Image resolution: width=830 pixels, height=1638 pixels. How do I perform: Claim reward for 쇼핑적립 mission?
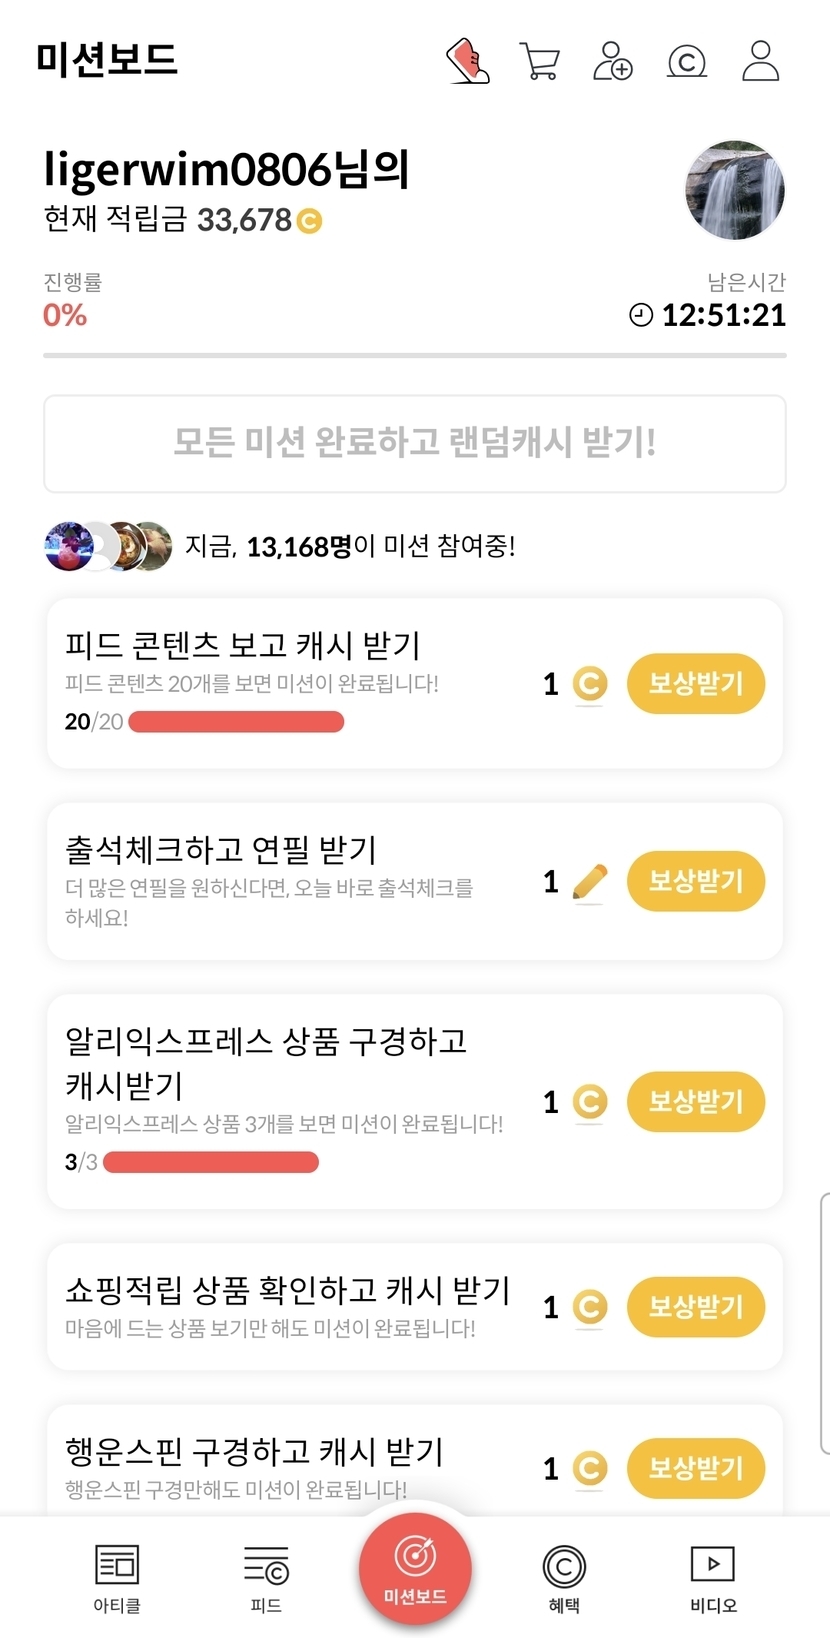[696, 1307]
